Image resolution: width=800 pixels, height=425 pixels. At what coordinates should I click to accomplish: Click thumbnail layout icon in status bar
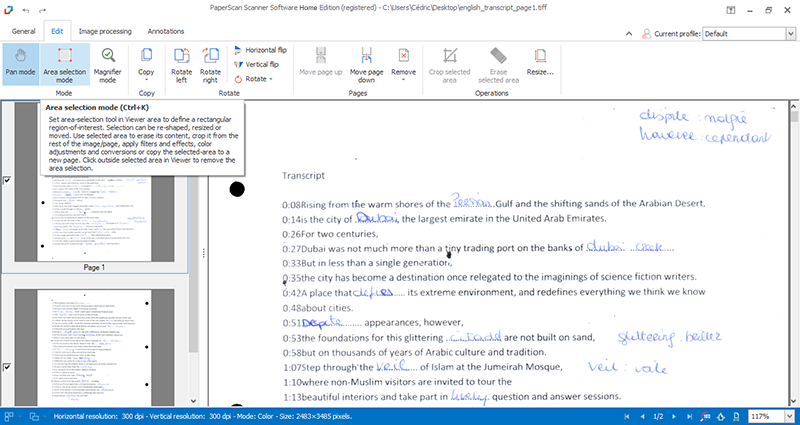[x=9, y=416]
